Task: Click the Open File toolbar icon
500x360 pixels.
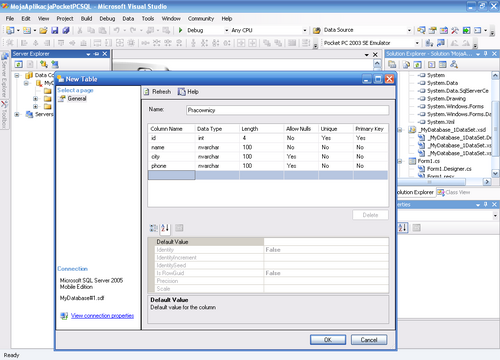Action: [43, 30]
